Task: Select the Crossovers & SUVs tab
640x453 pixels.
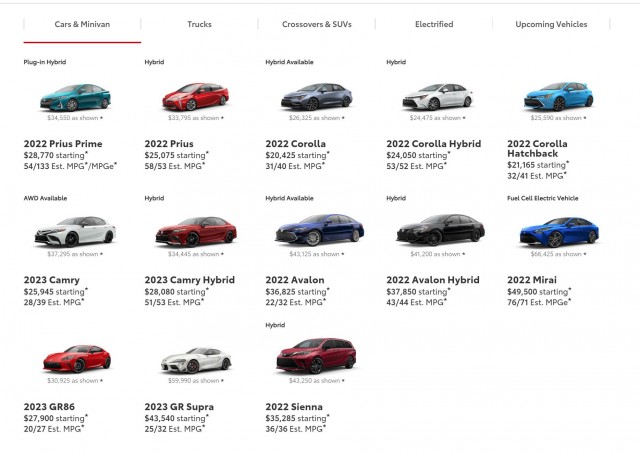Action: pyautogui.click(x=317, y=24)
